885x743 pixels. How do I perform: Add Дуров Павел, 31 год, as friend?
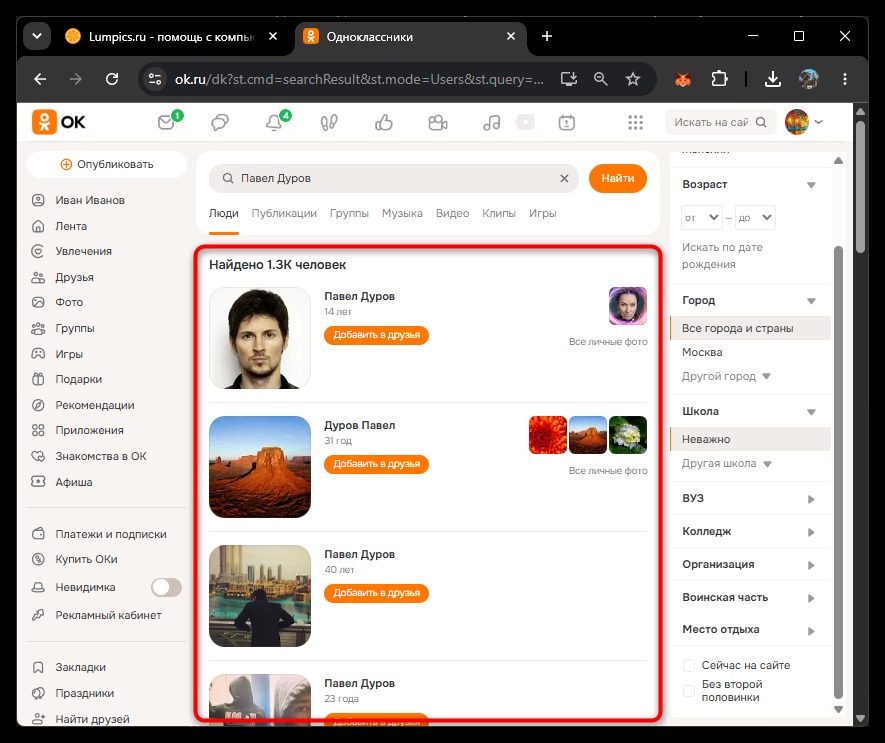376,464
